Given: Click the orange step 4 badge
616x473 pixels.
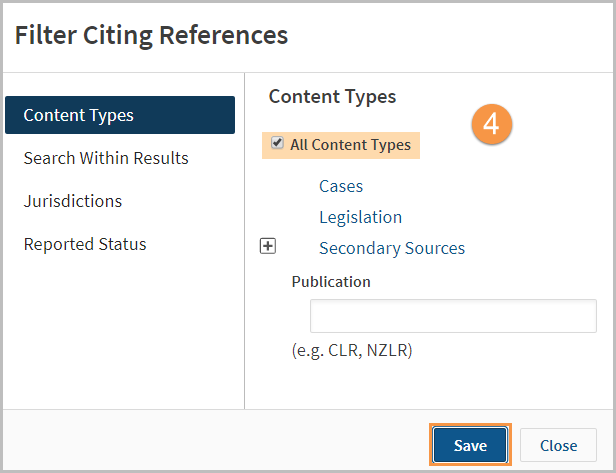Looking at the screenshot, I should click(x=491, y=124).
